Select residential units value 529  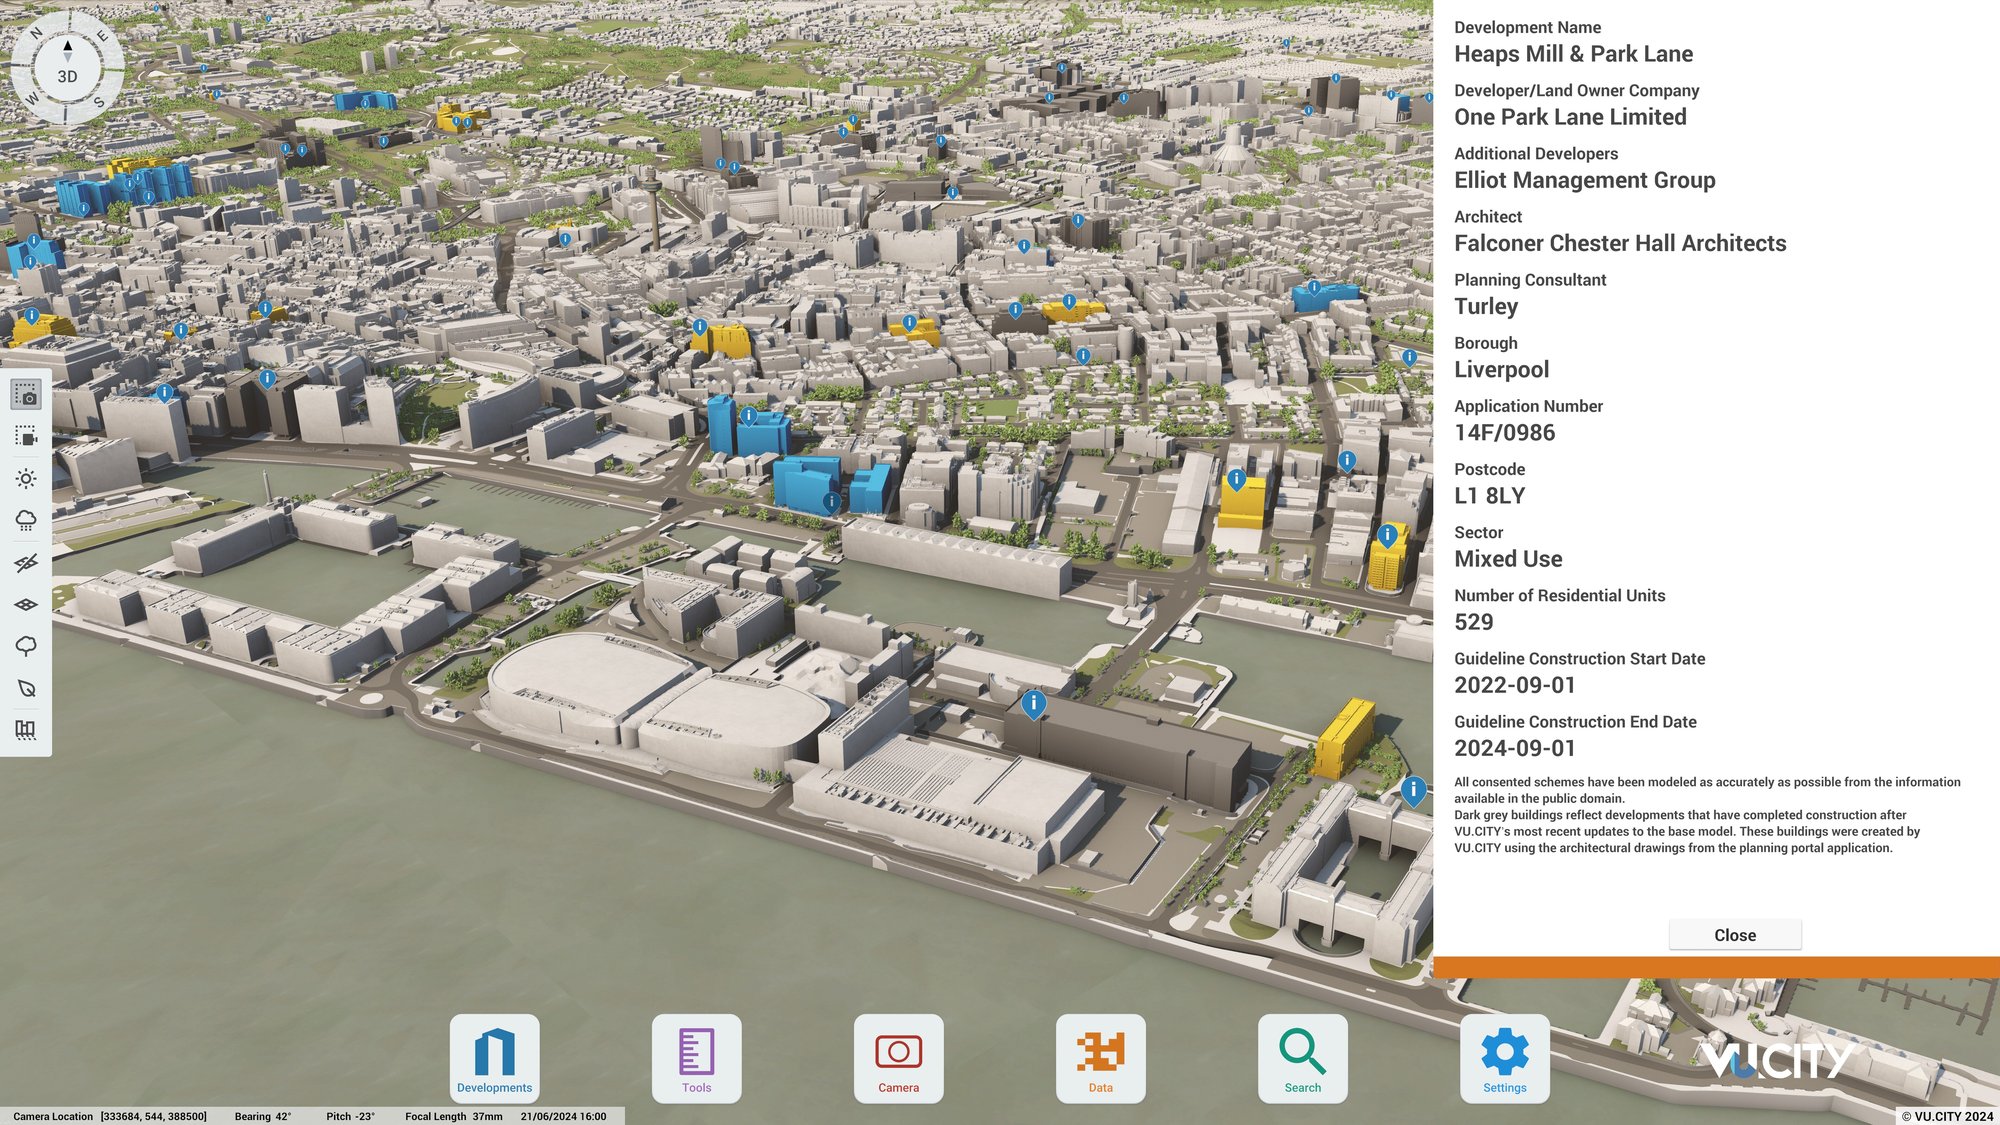(x=1473, y=621)
